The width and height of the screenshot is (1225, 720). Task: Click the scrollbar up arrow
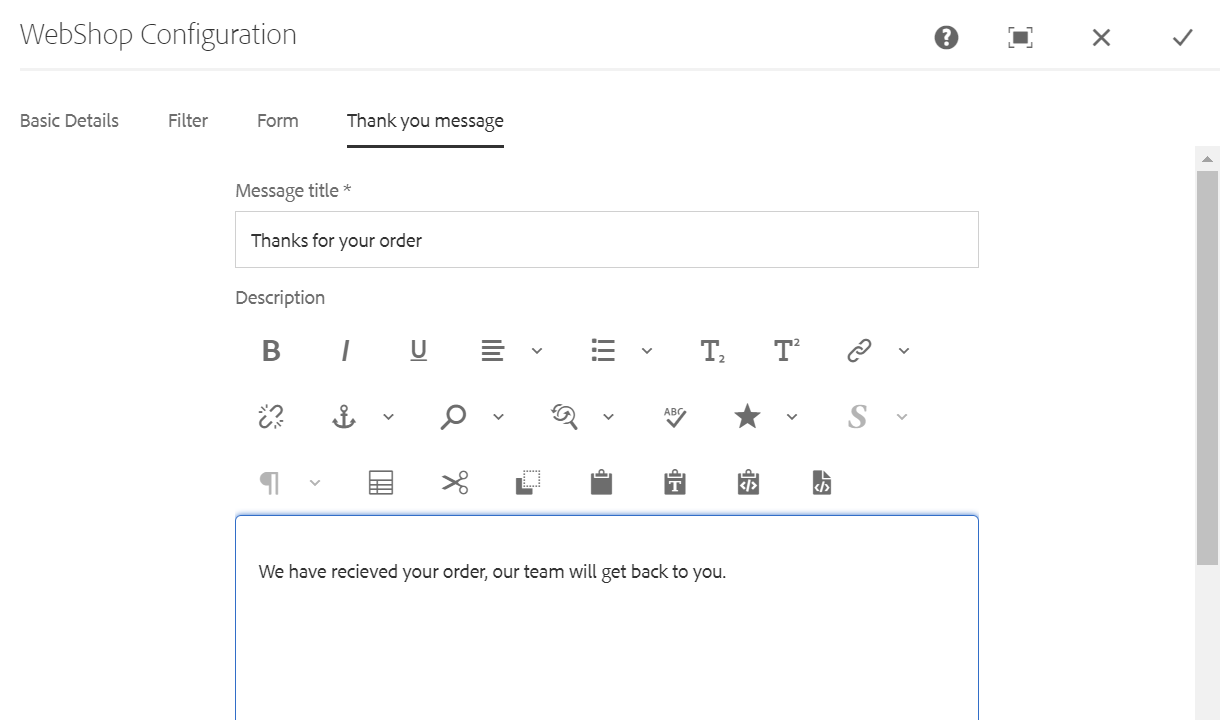tap(1207, 159)
